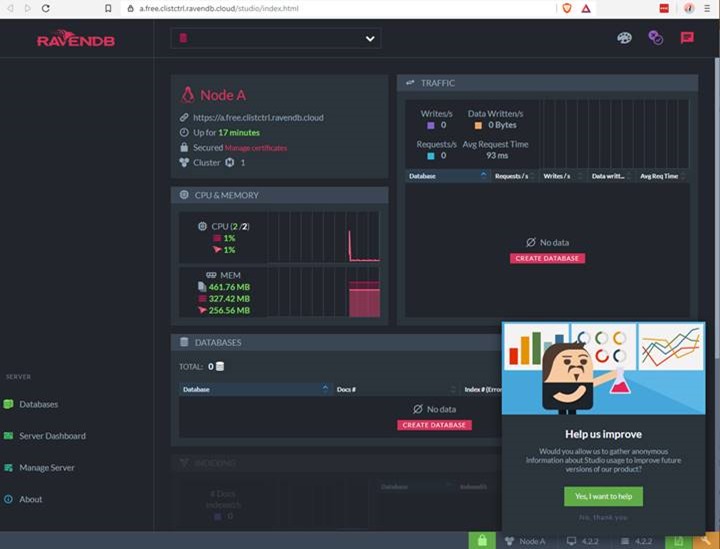Click the green footer document icon
The height and width of the screenshot is (549, 720).
pyautogui.click(x=679, y=542)
